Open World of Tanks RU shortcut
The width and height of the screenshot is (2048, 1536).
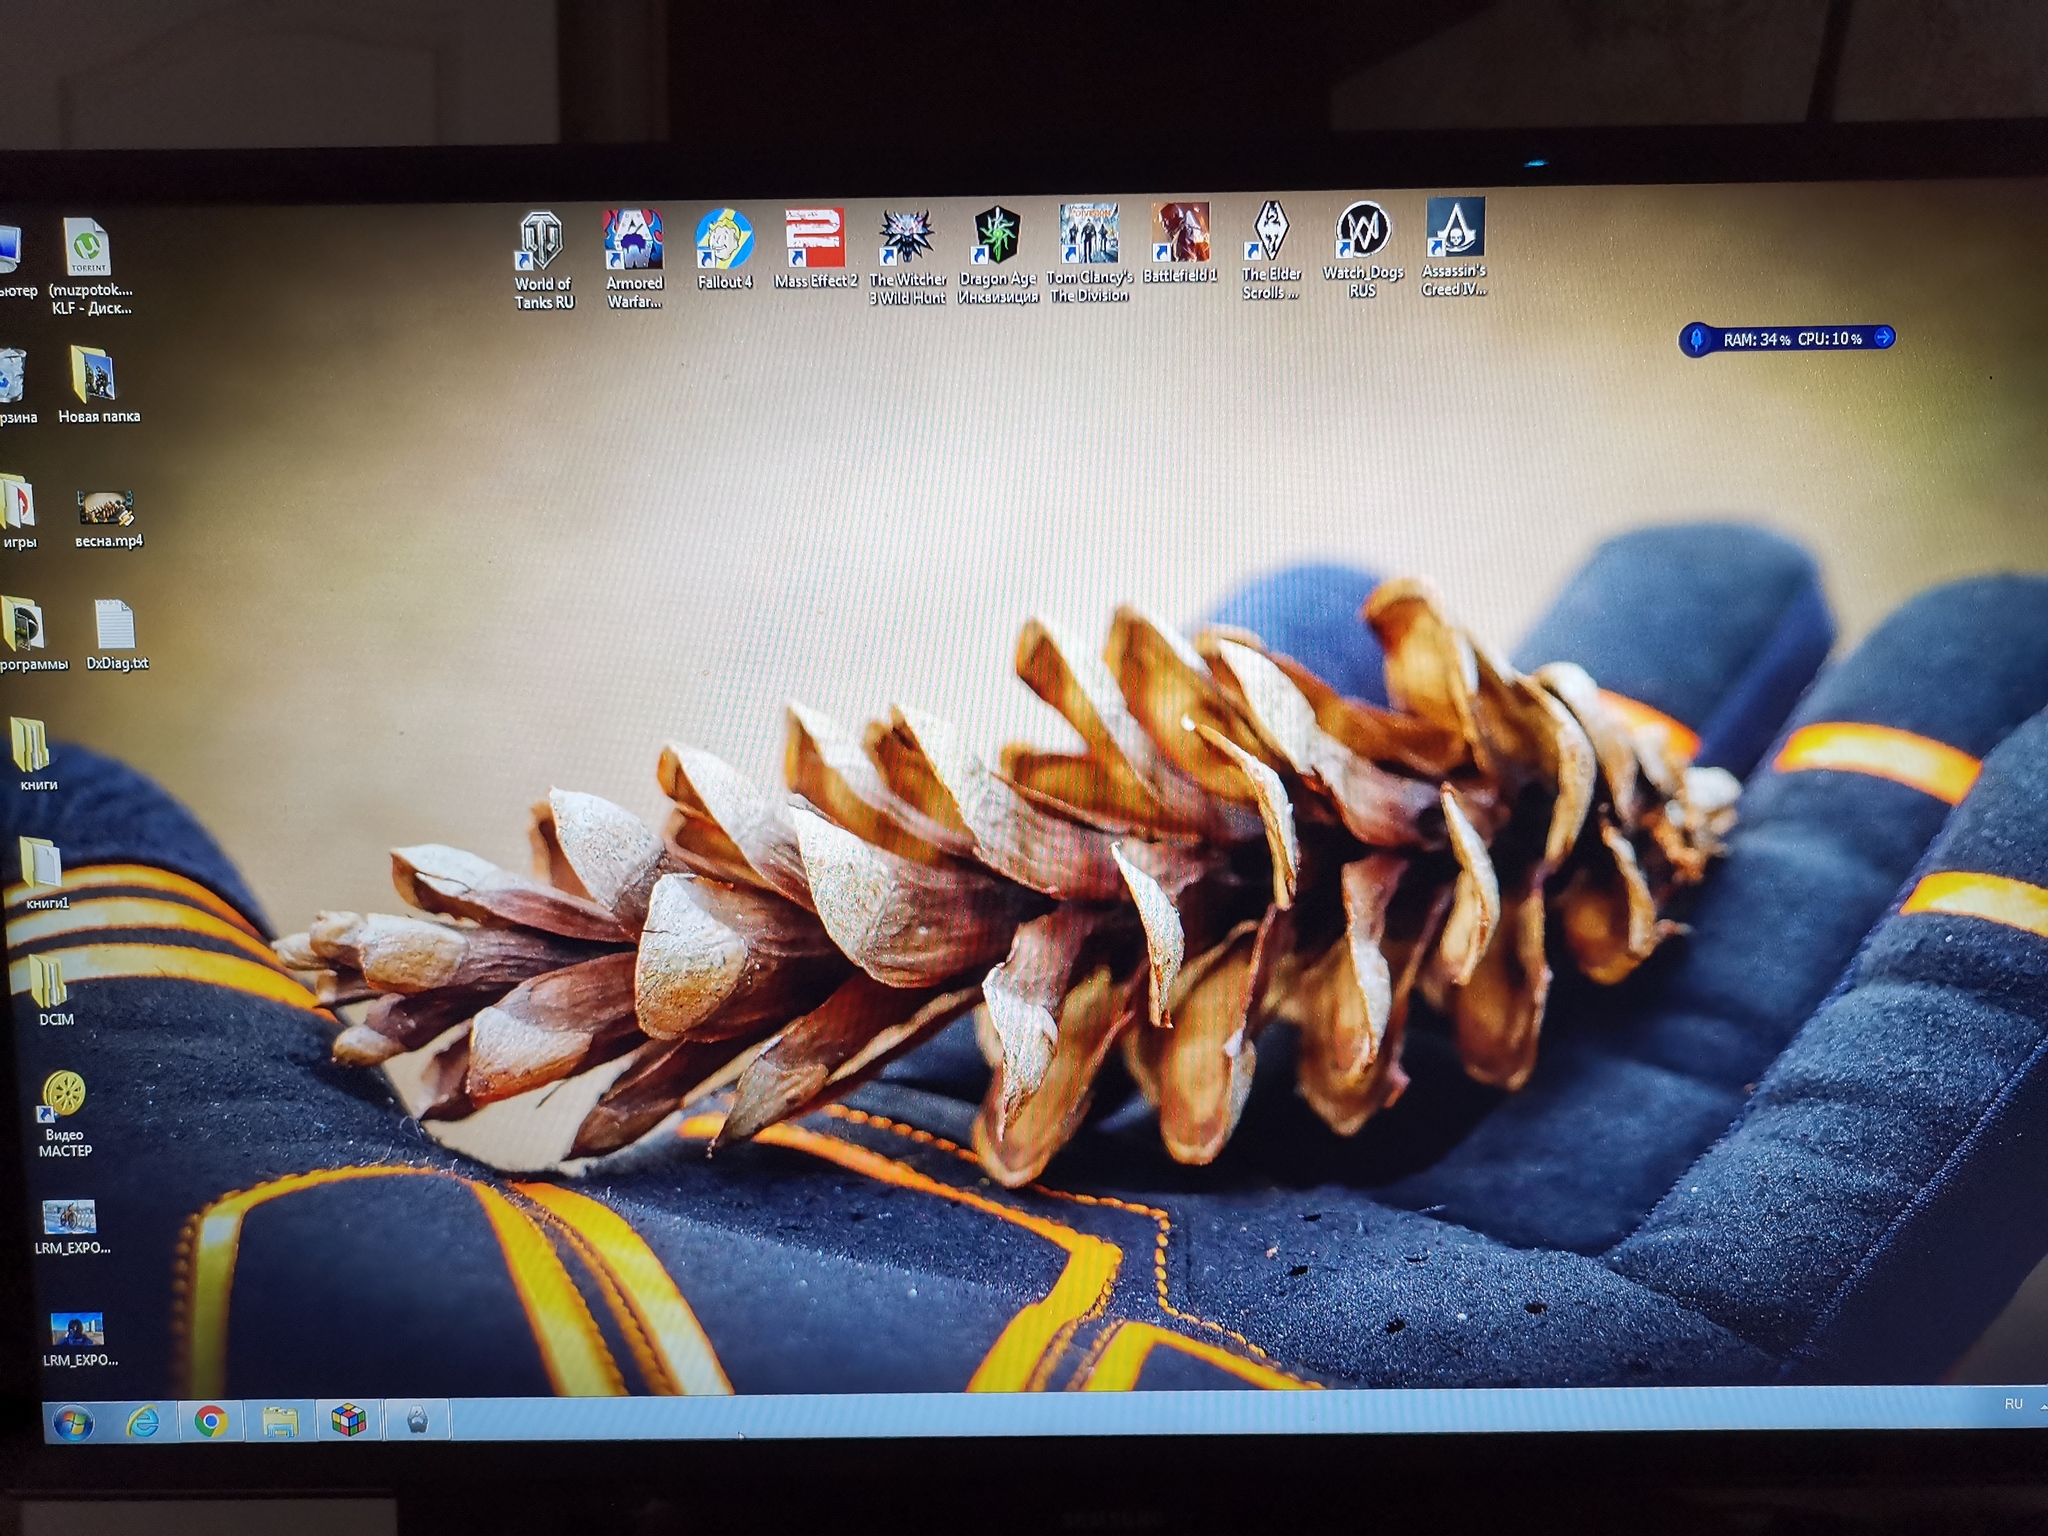click(541, 243)
